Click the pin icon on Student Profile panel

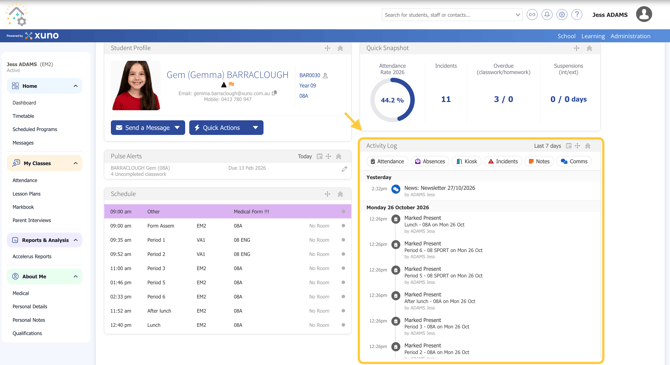pyautogui.click(x=340, y=48)
